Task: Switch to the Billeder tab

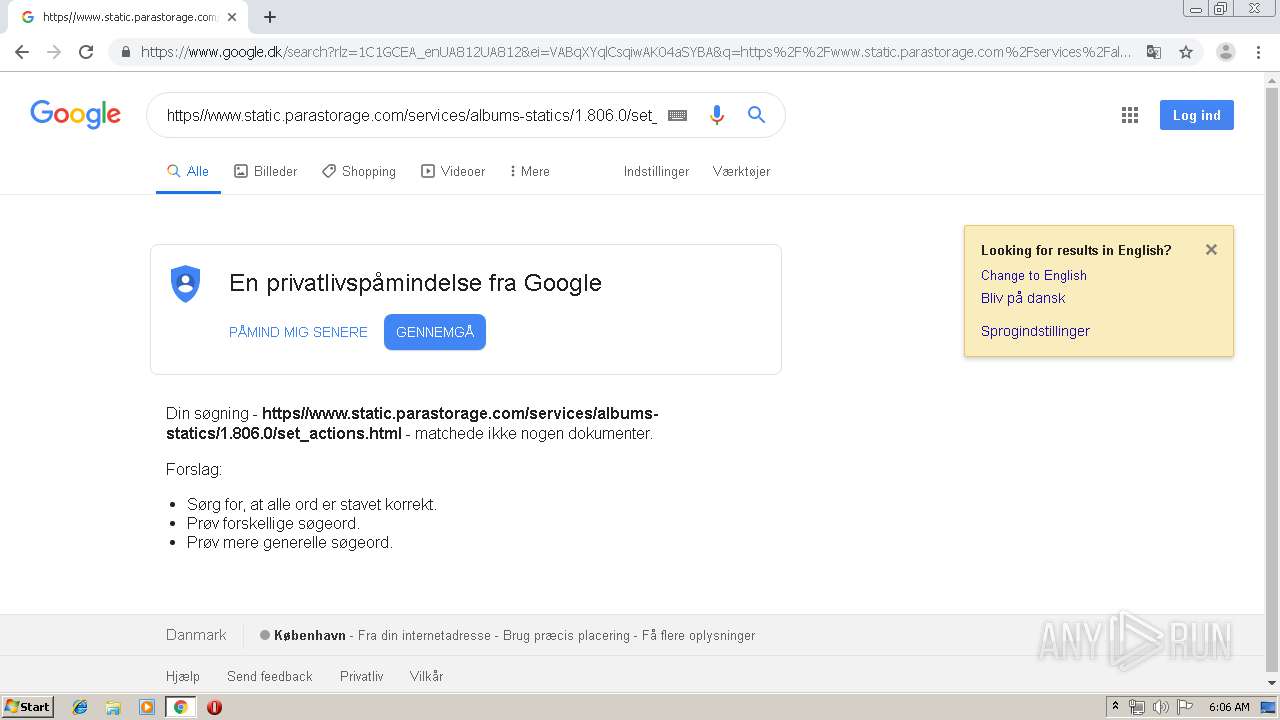Action: coord(265,171)
